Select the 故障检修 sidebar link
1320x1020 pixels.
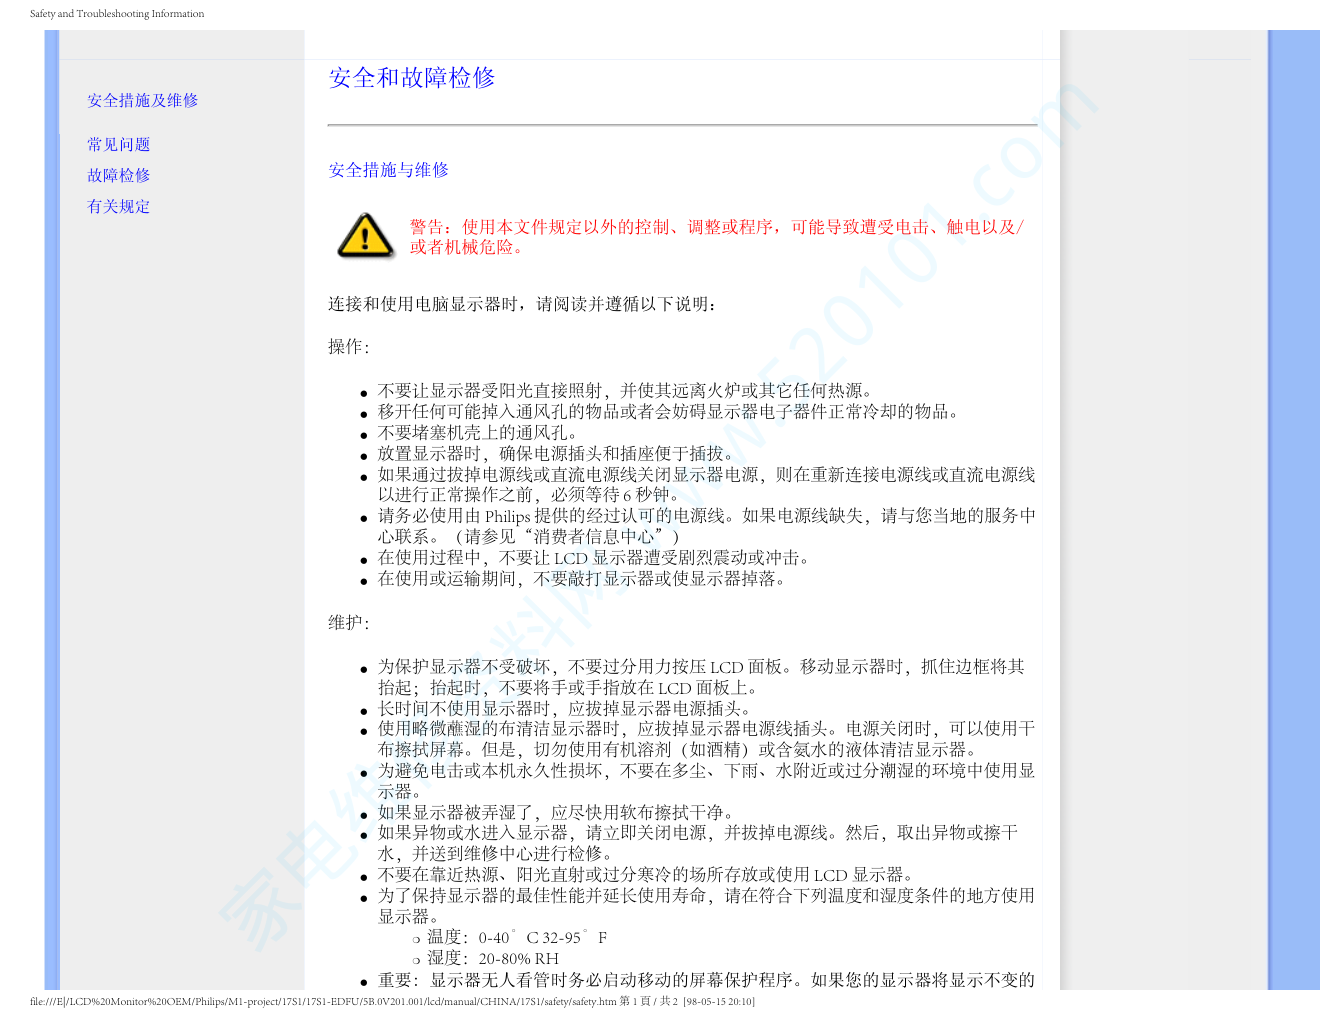click(x=118, y=175)
